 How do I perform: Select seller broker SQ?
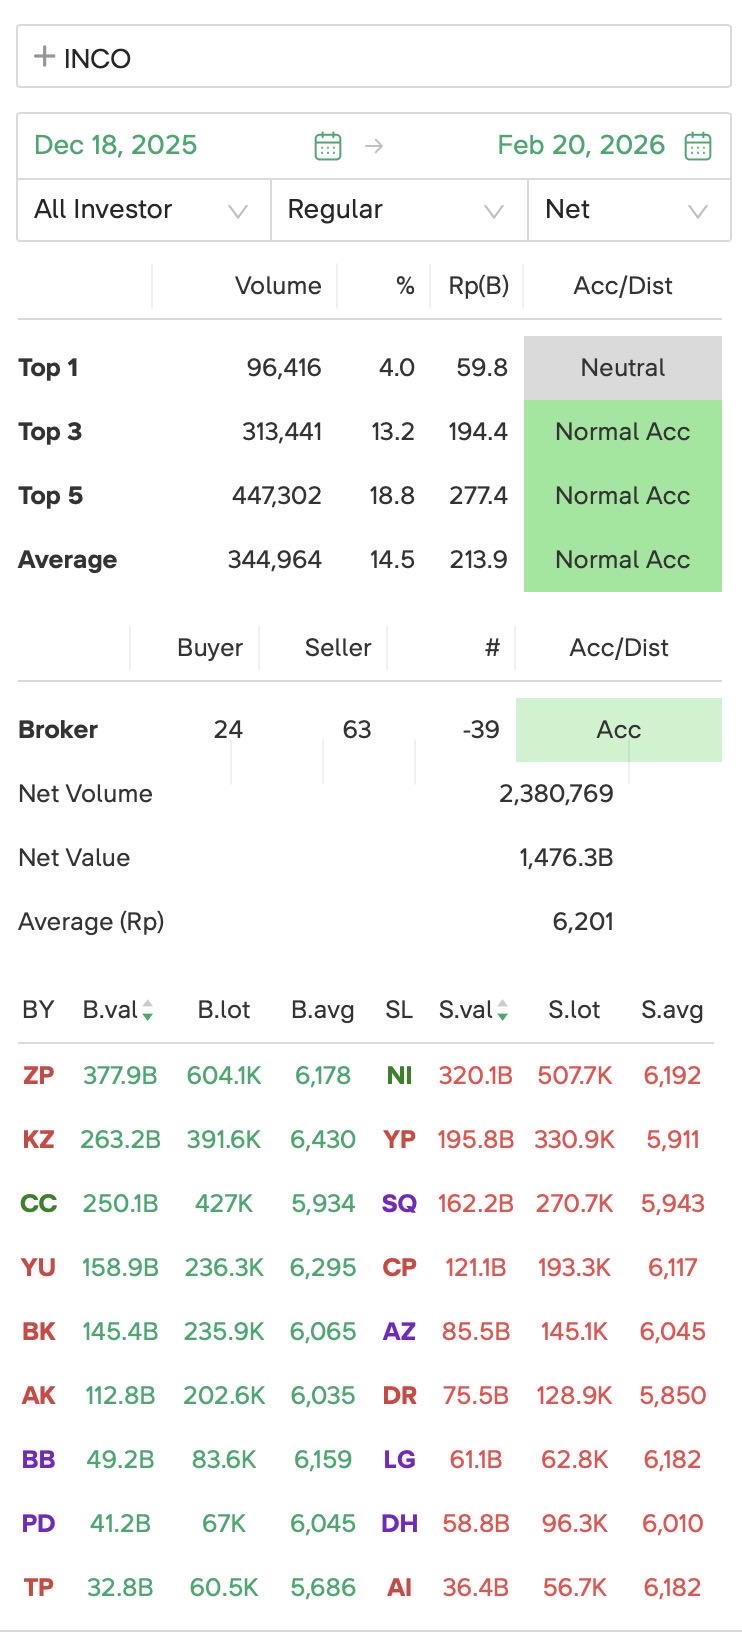(399, 1204)
